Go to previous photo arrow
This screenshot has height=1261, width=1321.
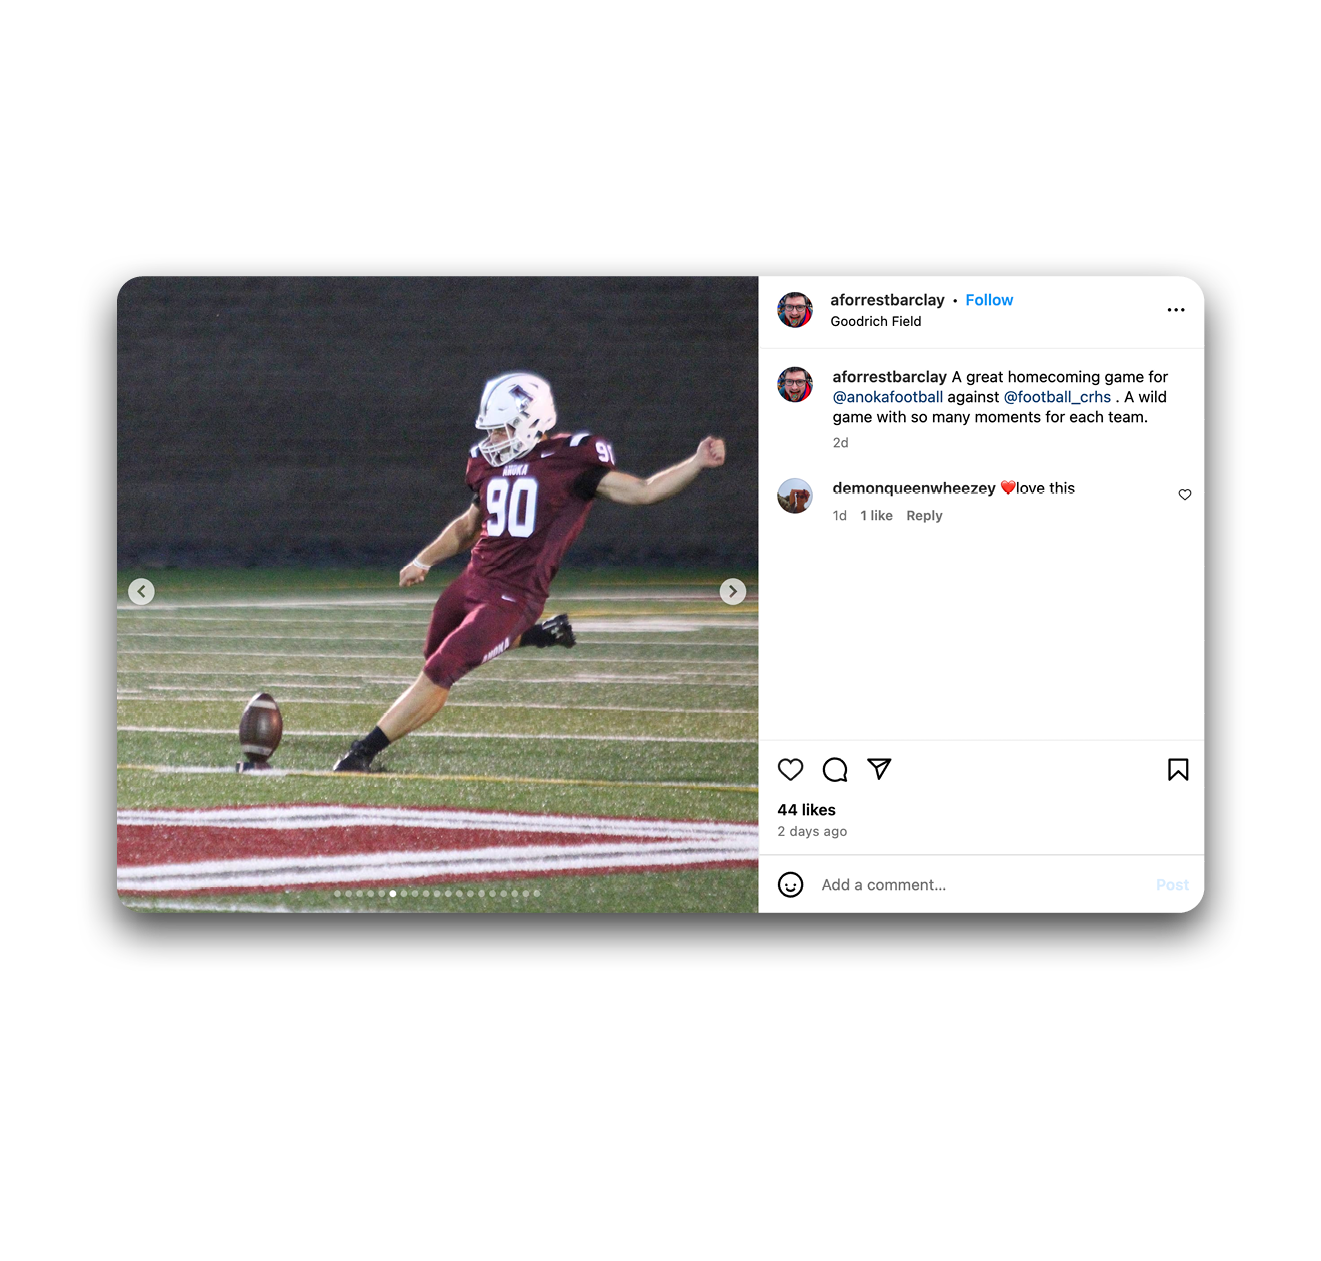pos(141,591)
